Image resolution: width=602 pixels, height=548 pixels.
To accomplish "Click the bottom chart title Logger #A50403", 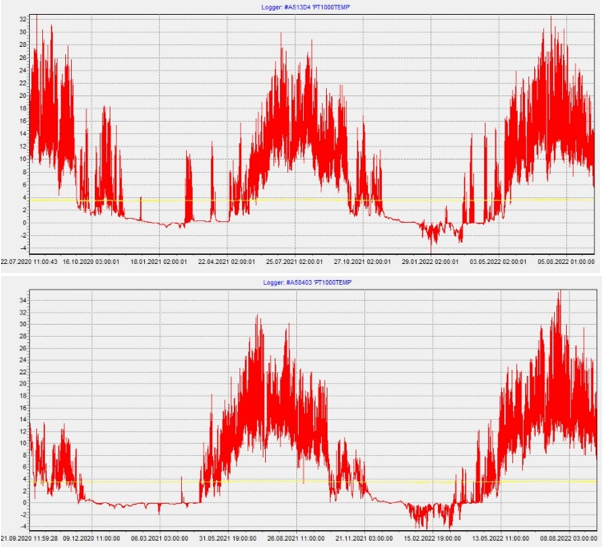I will [300, 283].
